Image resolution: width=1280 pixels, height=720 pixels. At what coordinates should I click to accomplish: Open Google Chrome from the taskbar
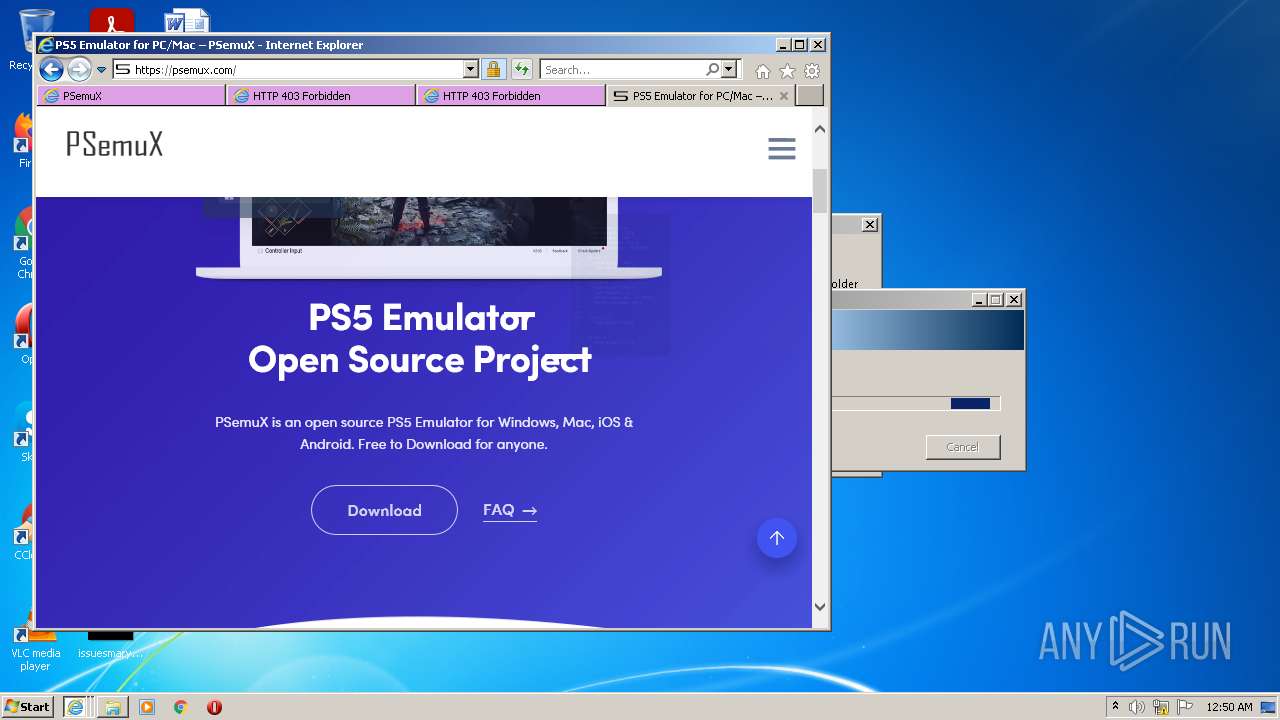[181, 707]
